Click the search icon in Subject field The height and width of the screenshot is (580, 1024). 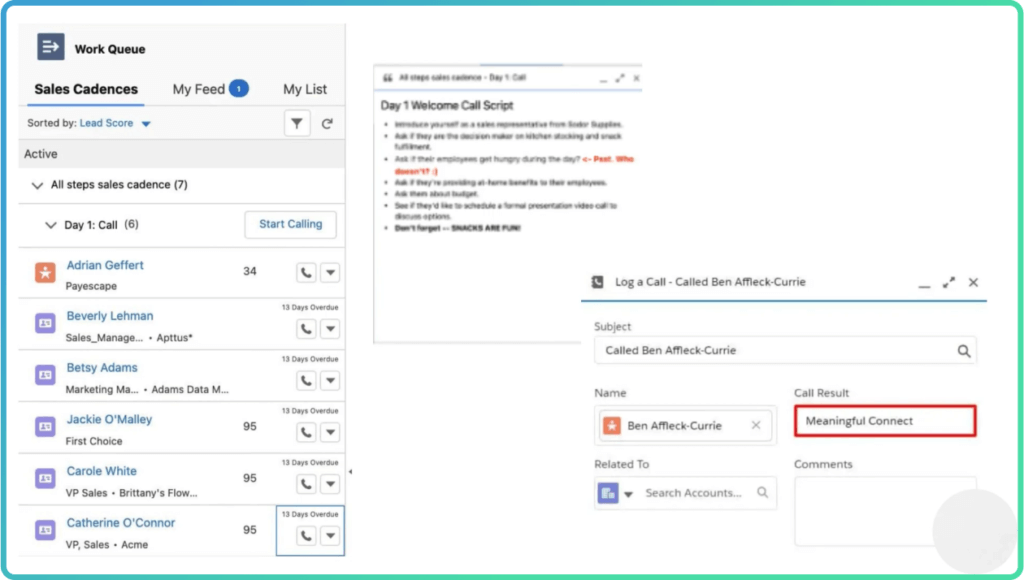tap(964, 351)
